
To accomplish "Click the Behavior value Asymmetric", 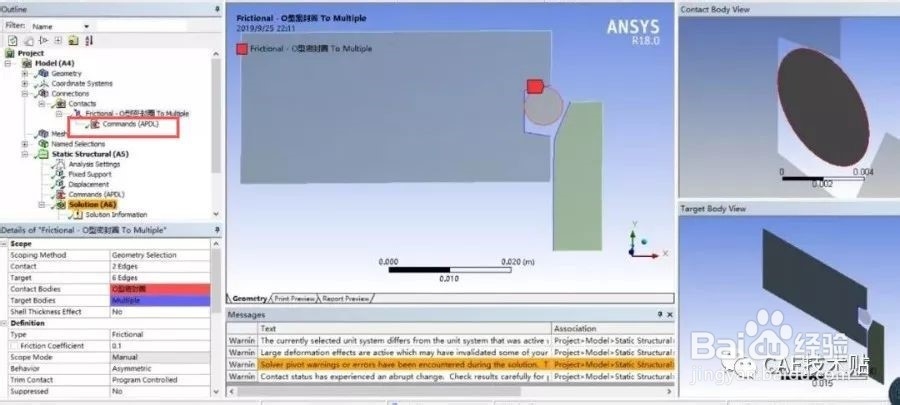I will pos(160,369).
